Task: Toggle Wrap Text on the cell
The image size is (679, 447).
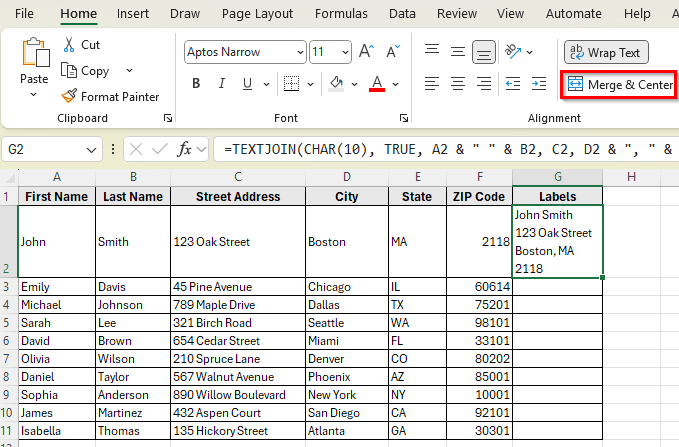Action: (606, 52)
